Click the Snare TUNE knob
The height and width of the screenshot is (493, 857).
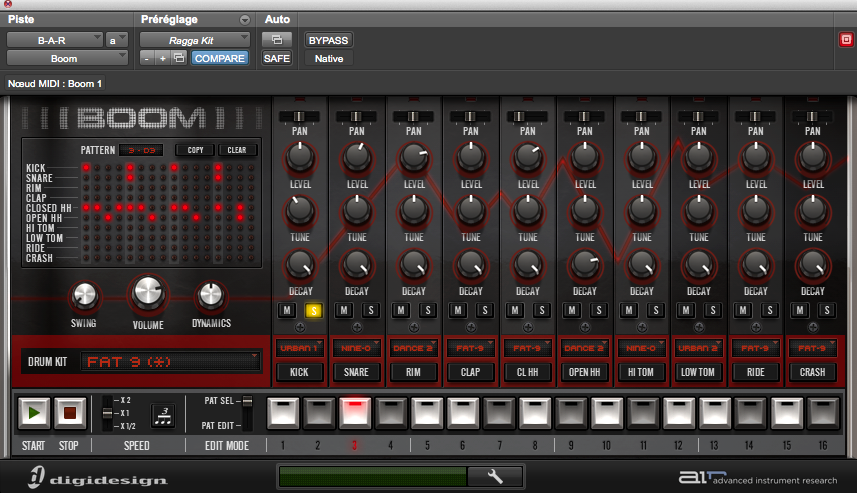357,211
